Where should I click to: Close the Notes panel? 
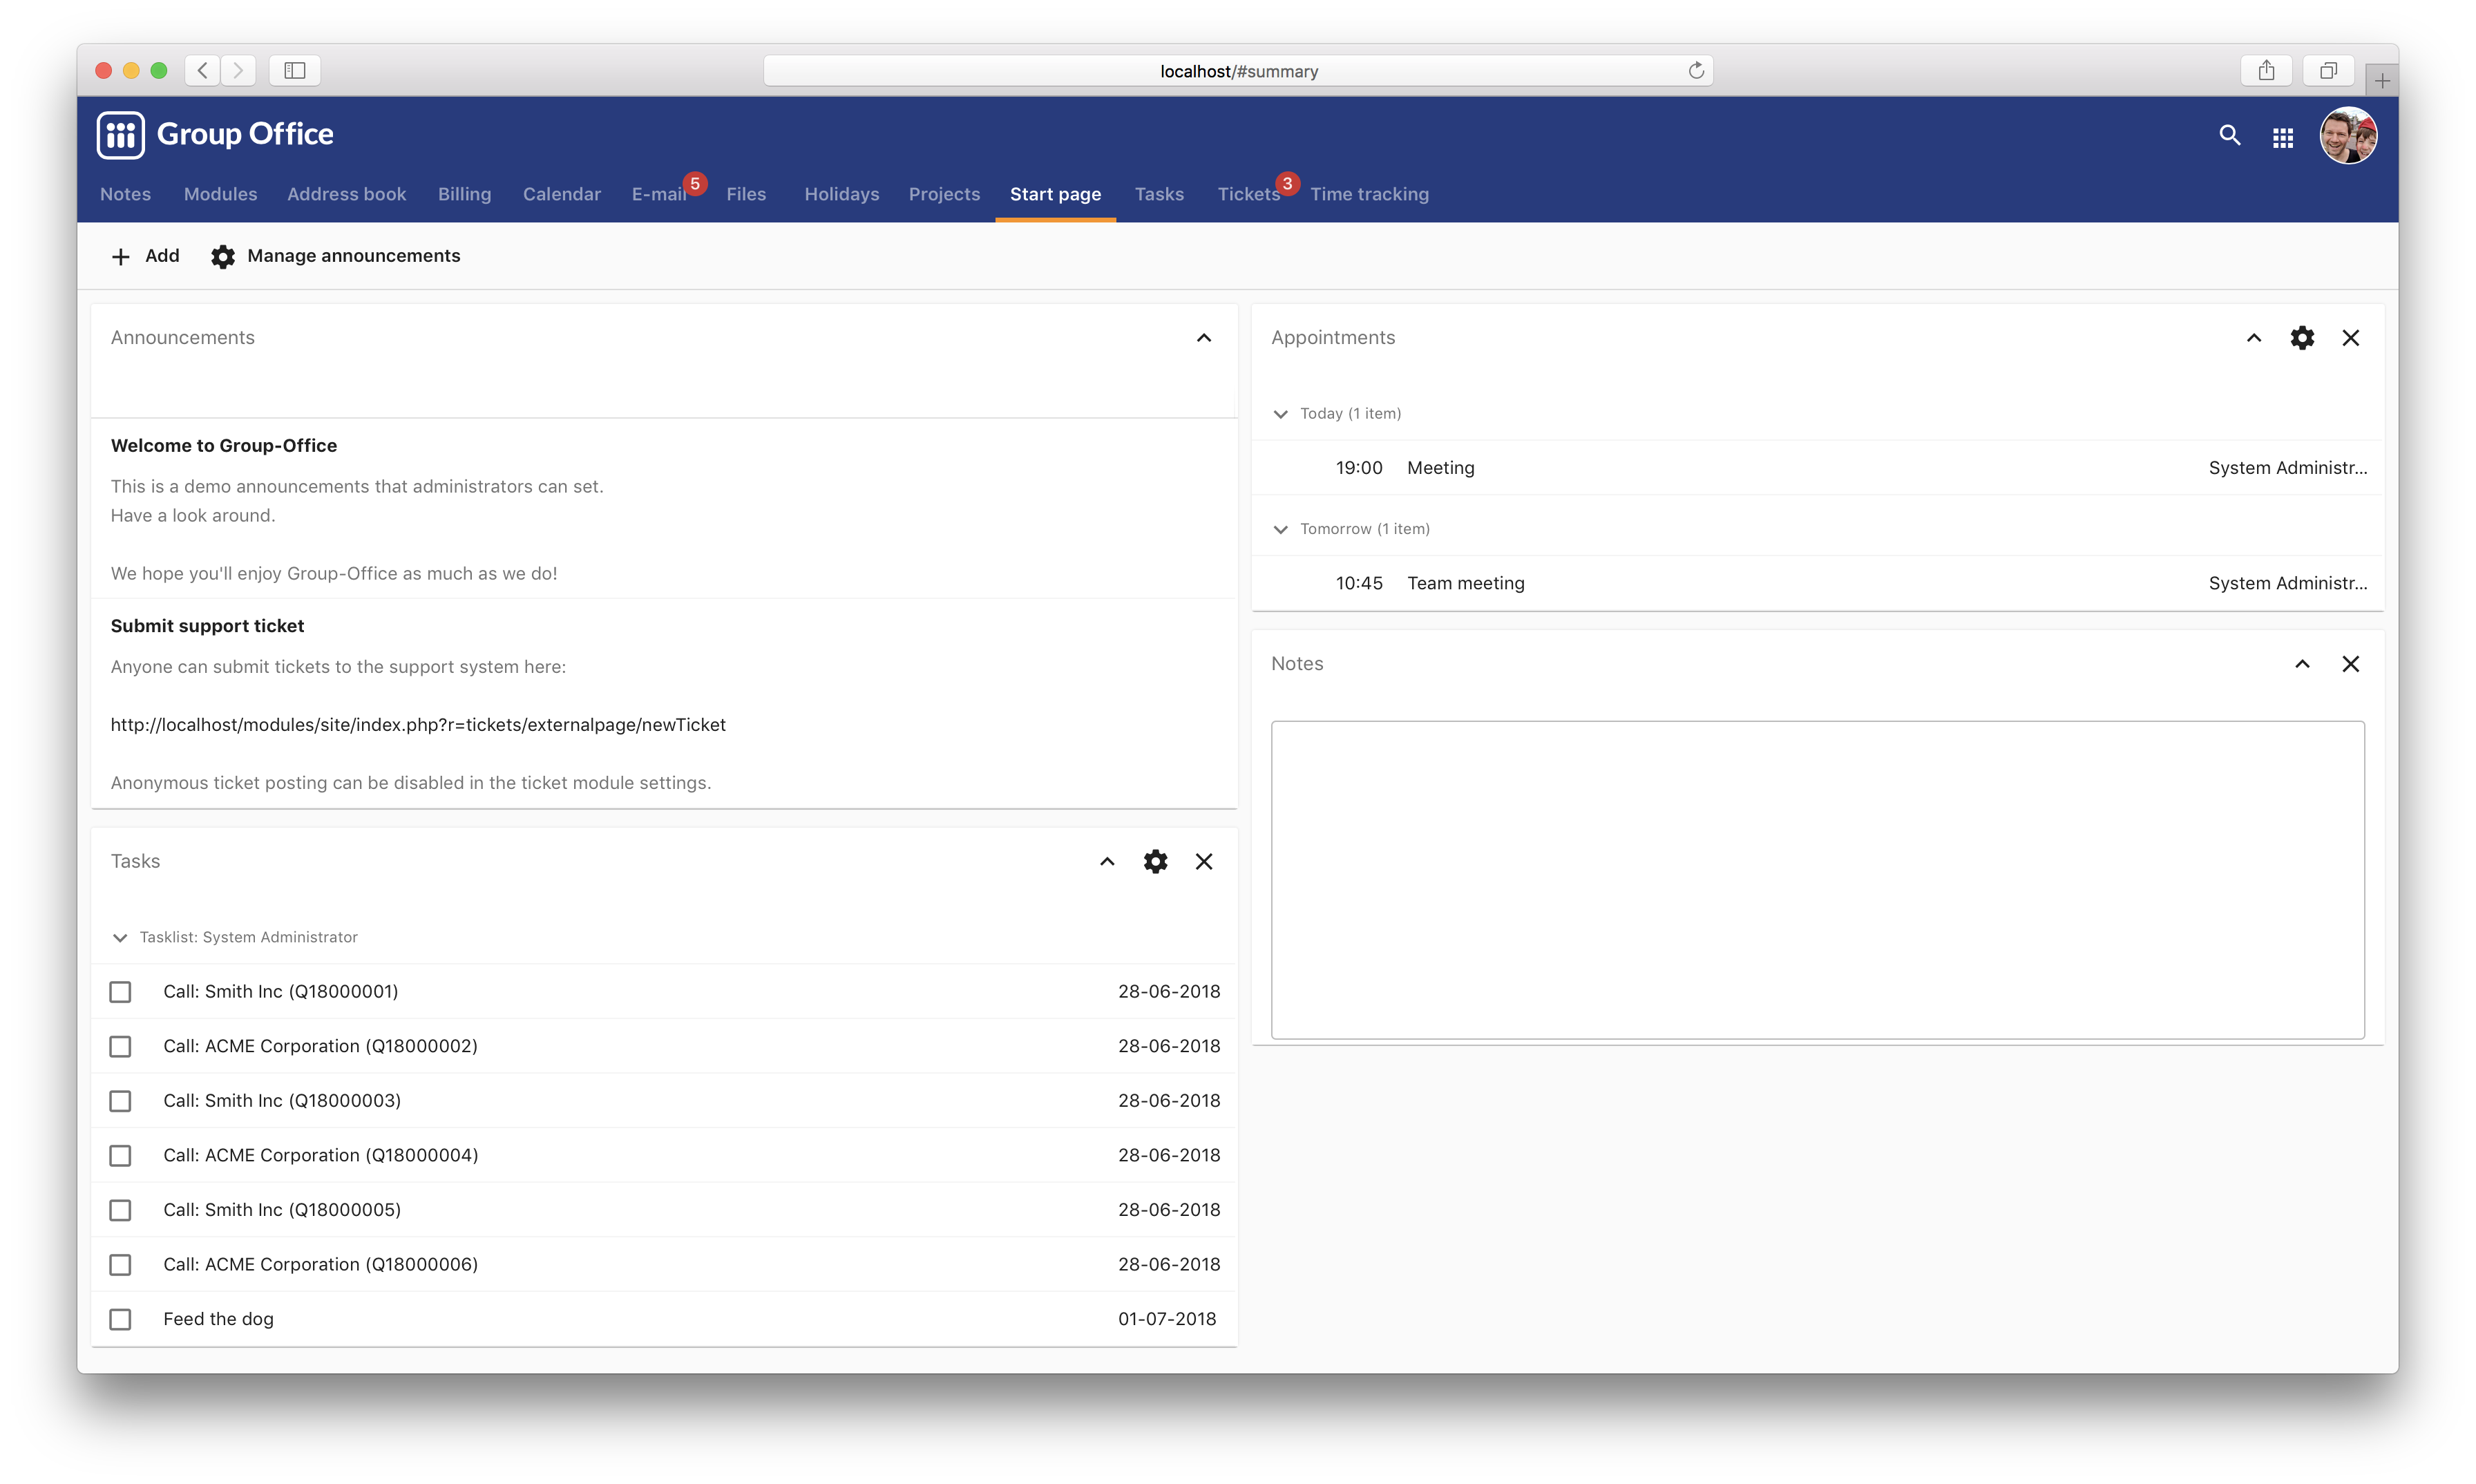[2350, 663]
